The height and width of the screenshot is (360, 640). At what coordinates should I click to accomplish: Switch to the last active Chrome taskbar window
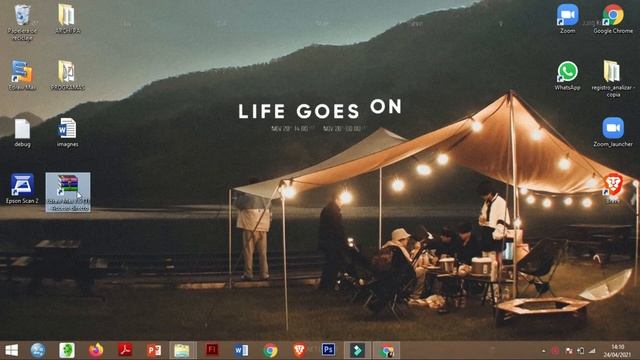pyautogui.click(x=387, y=350)
